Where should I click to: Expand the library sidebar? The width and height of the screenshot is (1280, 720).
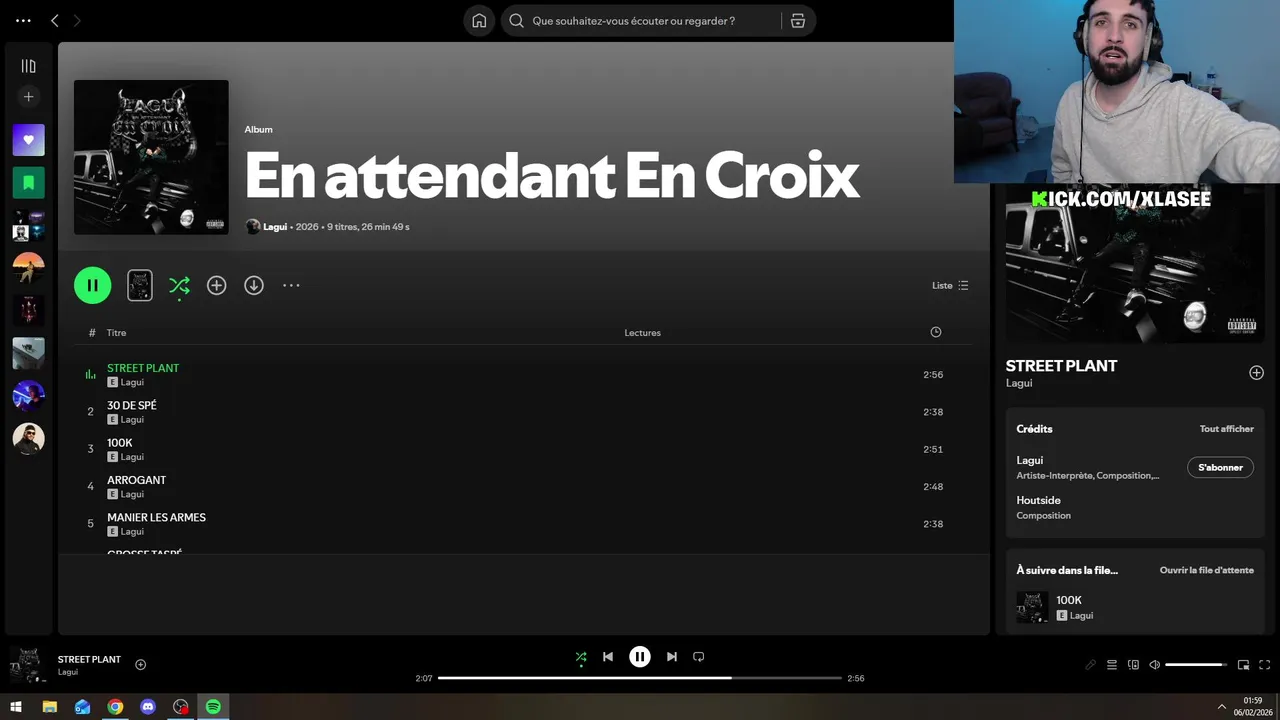(x=28, y=66)
